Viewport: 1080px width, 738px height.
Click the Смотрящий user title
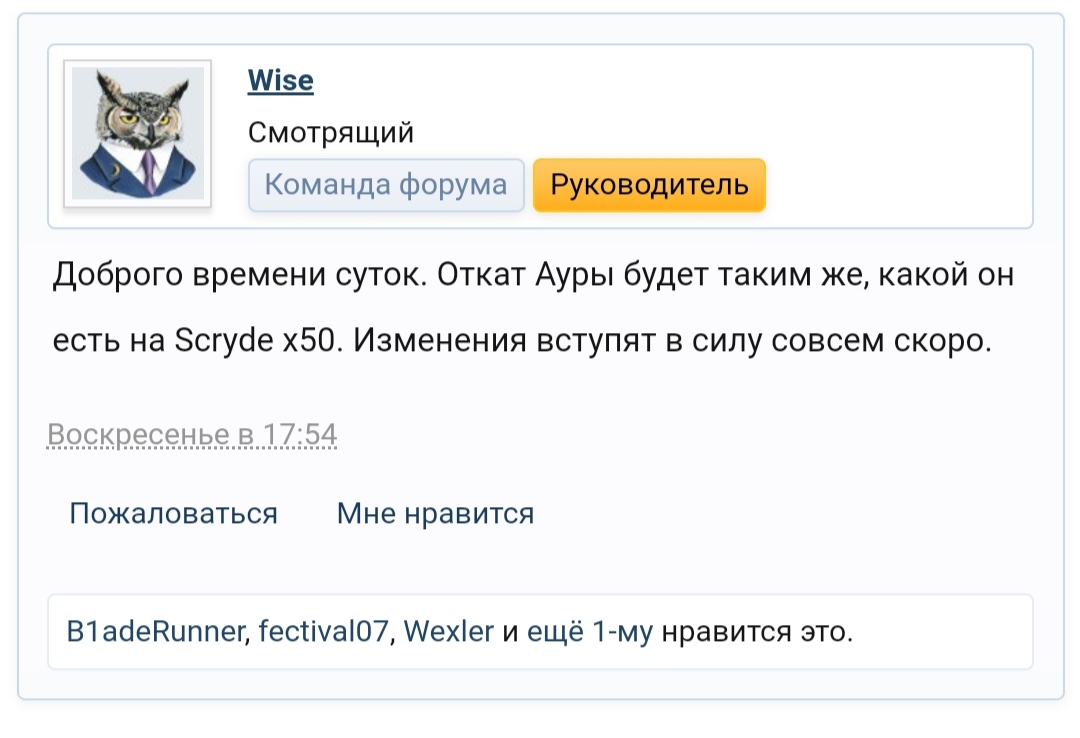point(330,132)
